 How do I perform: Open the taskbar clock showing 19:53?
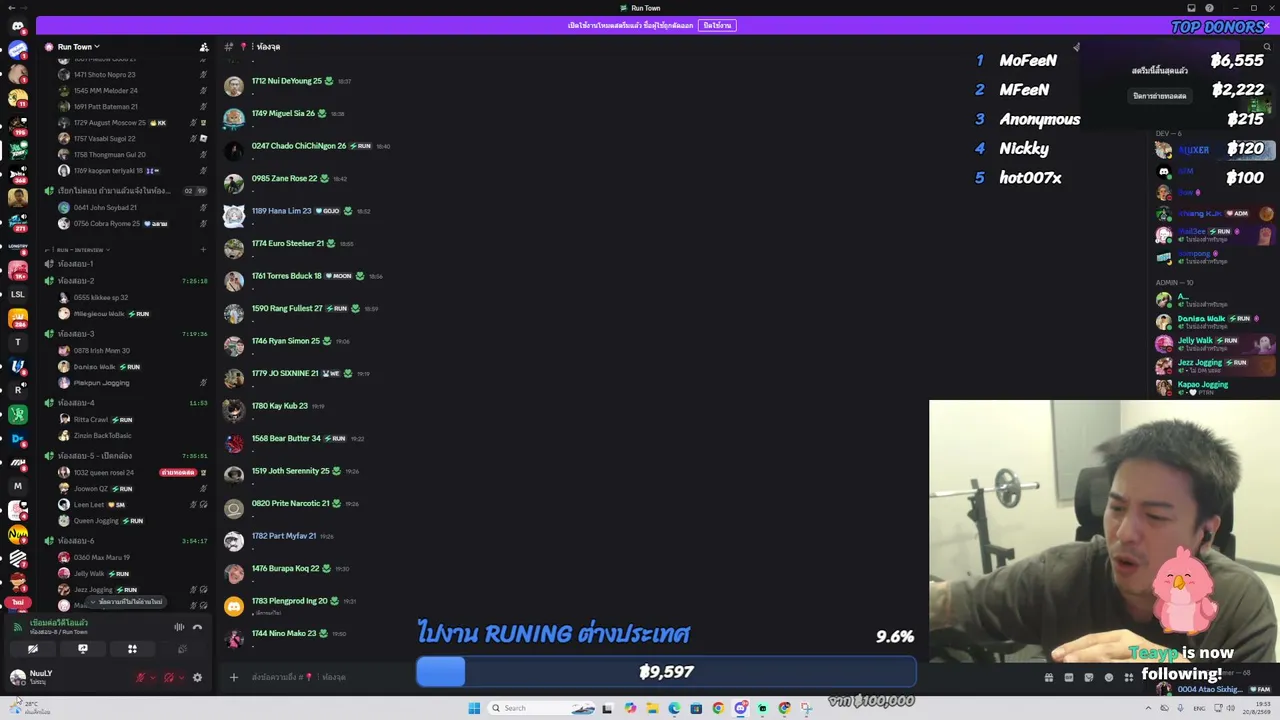point(1255,708)
